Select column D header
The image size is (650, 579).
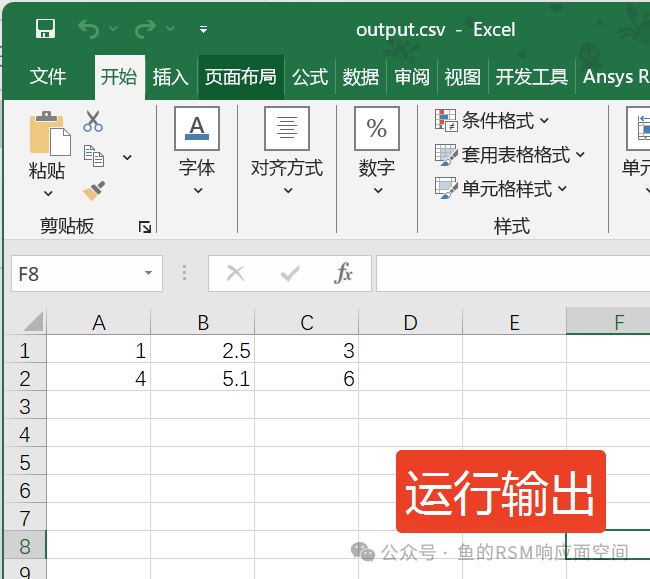click(411, 322)
